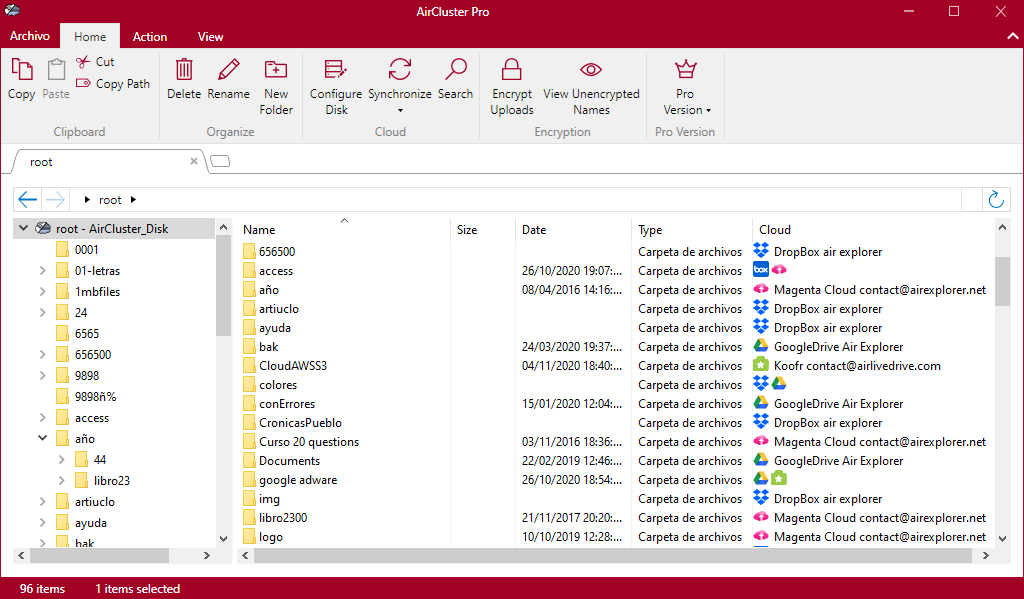Select the 9898ñ% folder in tree
Screen dimensions: 1024x599
pos(95,397)
